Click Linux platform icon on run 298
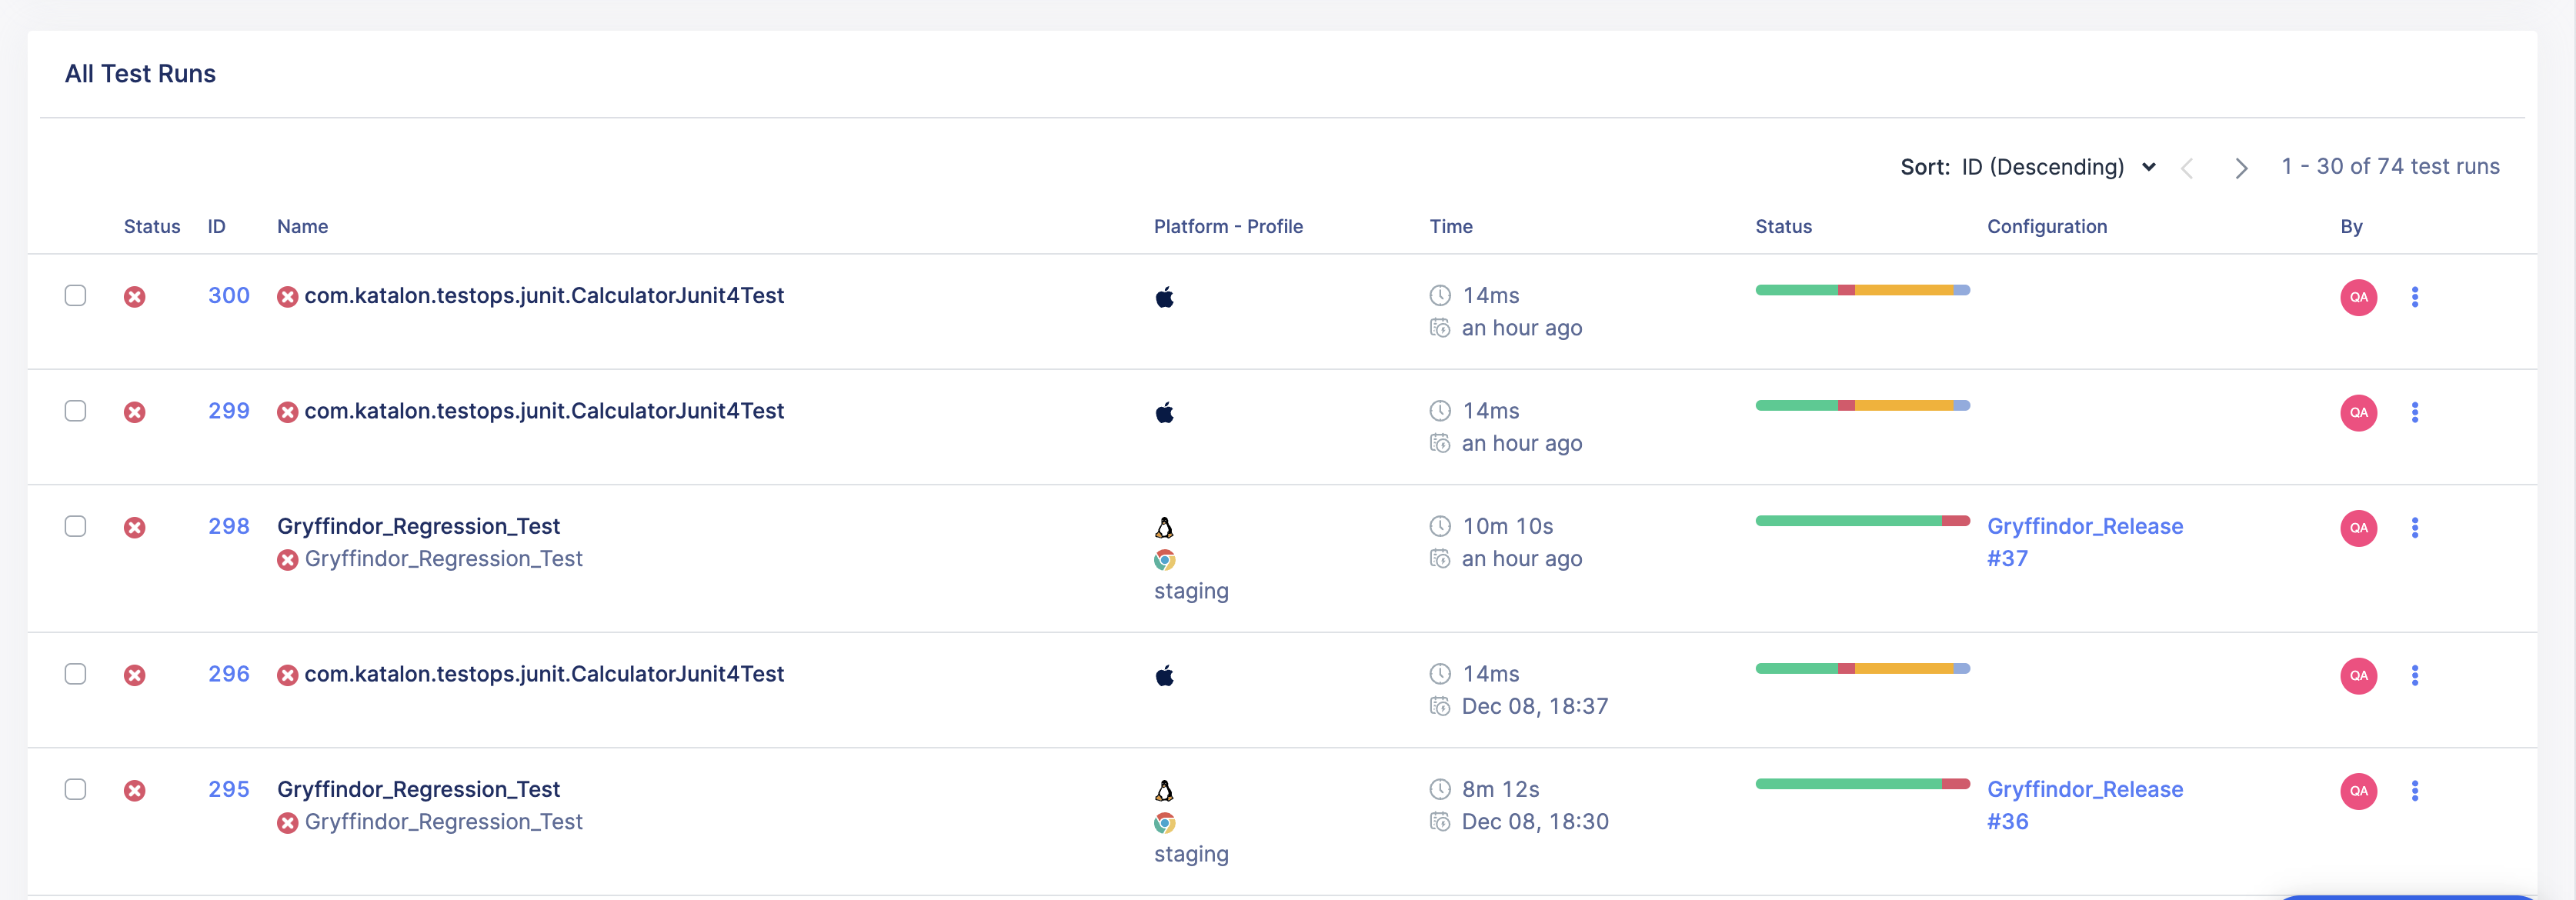This screenshot has width=2576, height=900. coord(1164,527)
